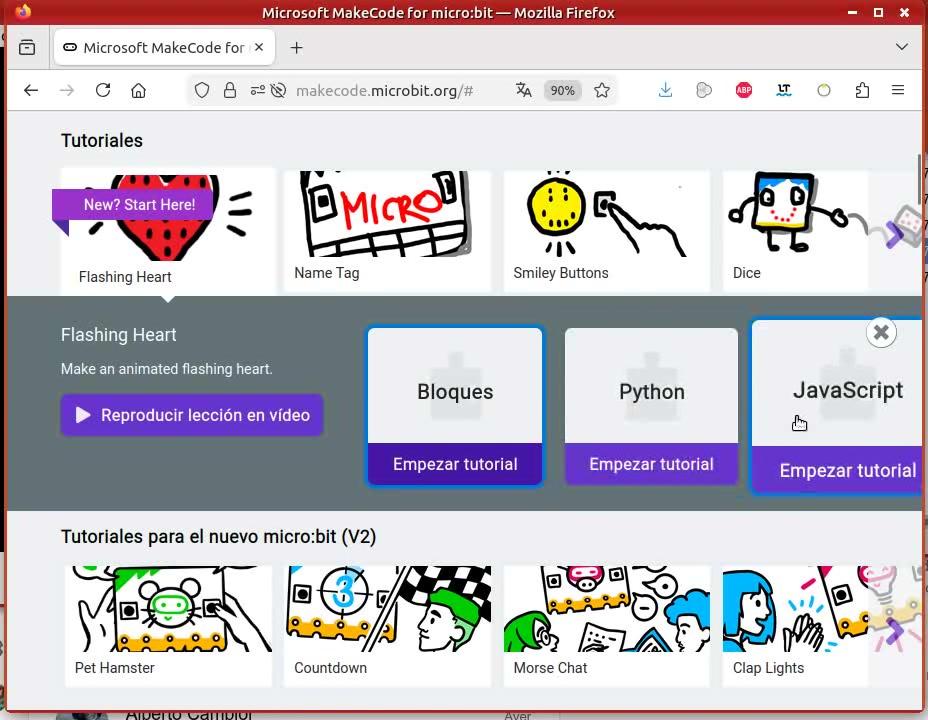The width and height of the screenshot is (928, 720).
Task: Click the Firefox logo in title bar
Action: [23, 12]
